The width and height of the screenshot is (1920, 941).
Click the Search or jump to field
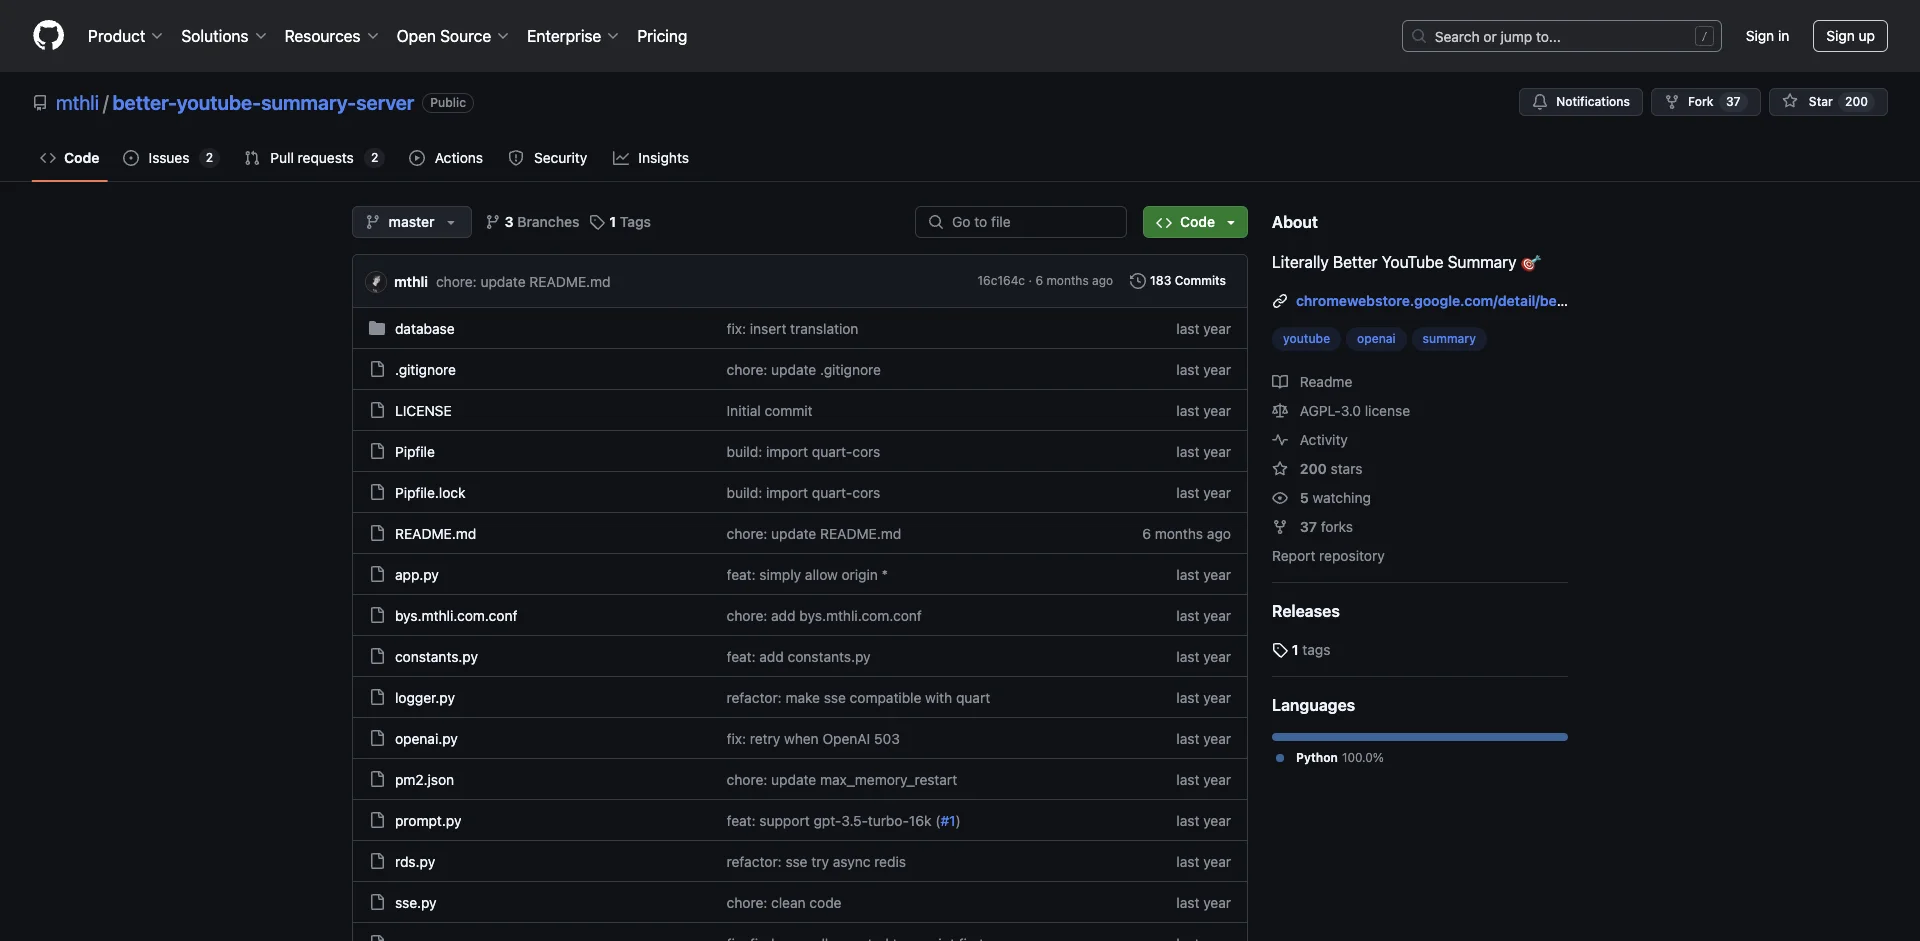(1562, 36)
